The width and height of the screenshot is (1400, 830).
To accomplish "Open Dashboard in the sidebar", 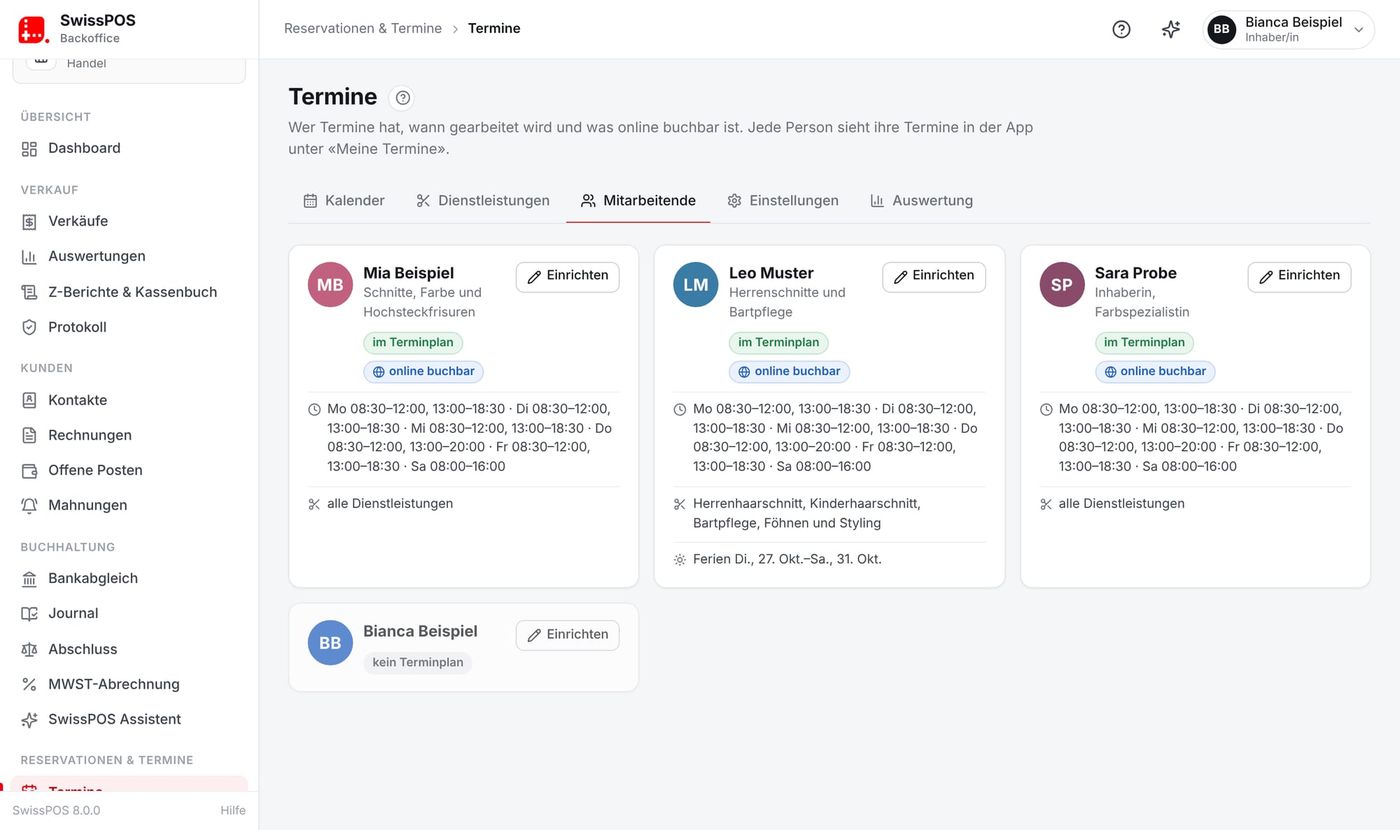I will click(129, 148).
